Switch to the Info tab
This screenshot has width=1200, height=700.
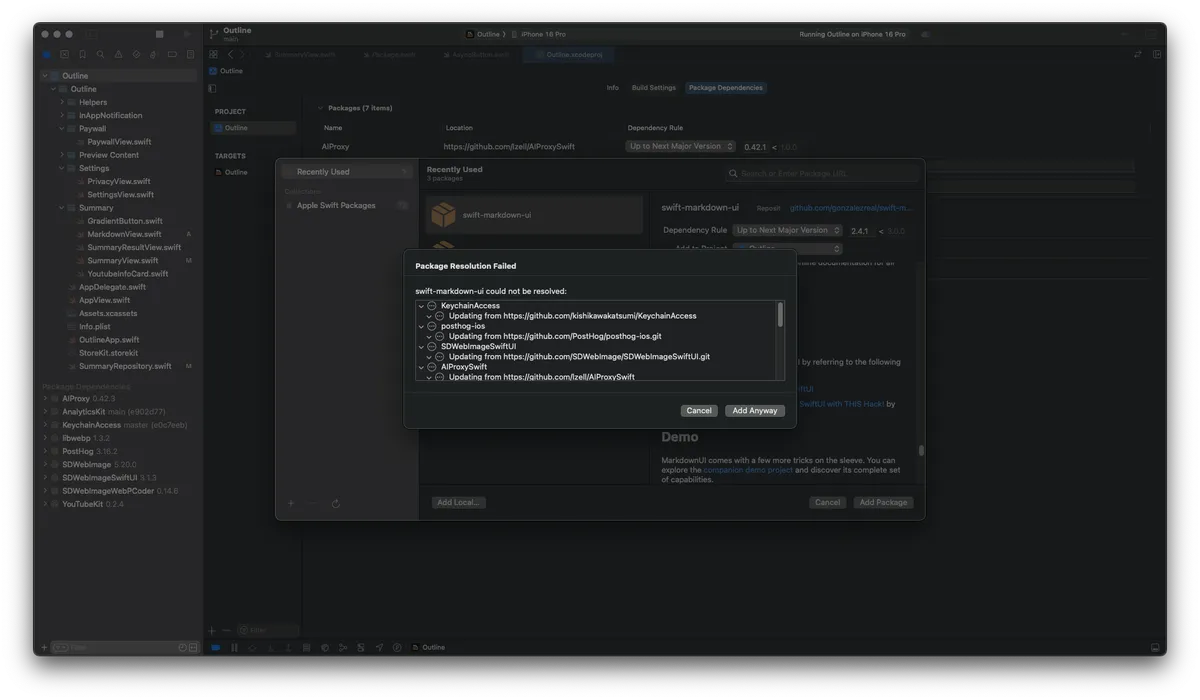point(613,88)
